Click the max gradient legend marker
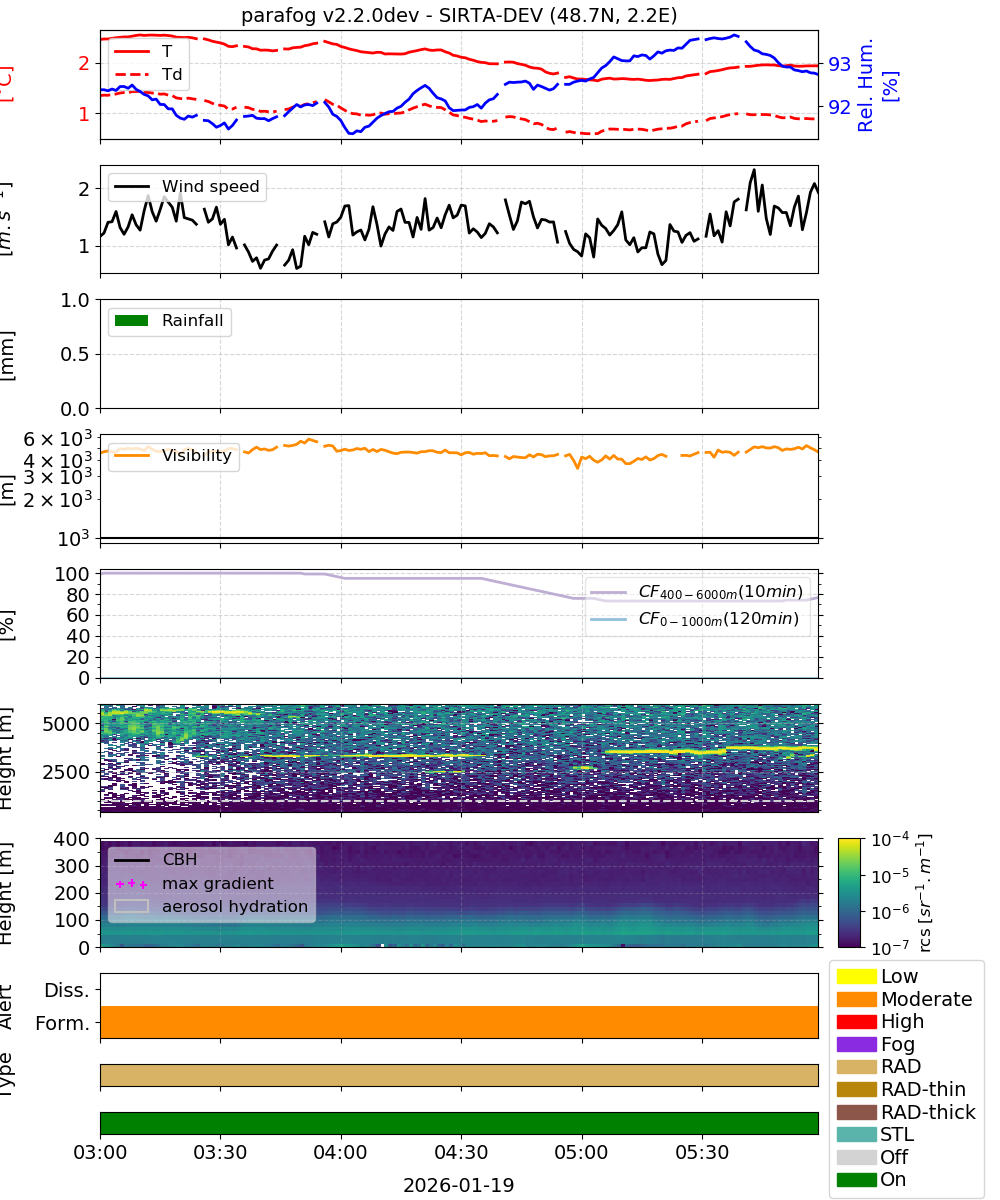 [x=131, y=884]
